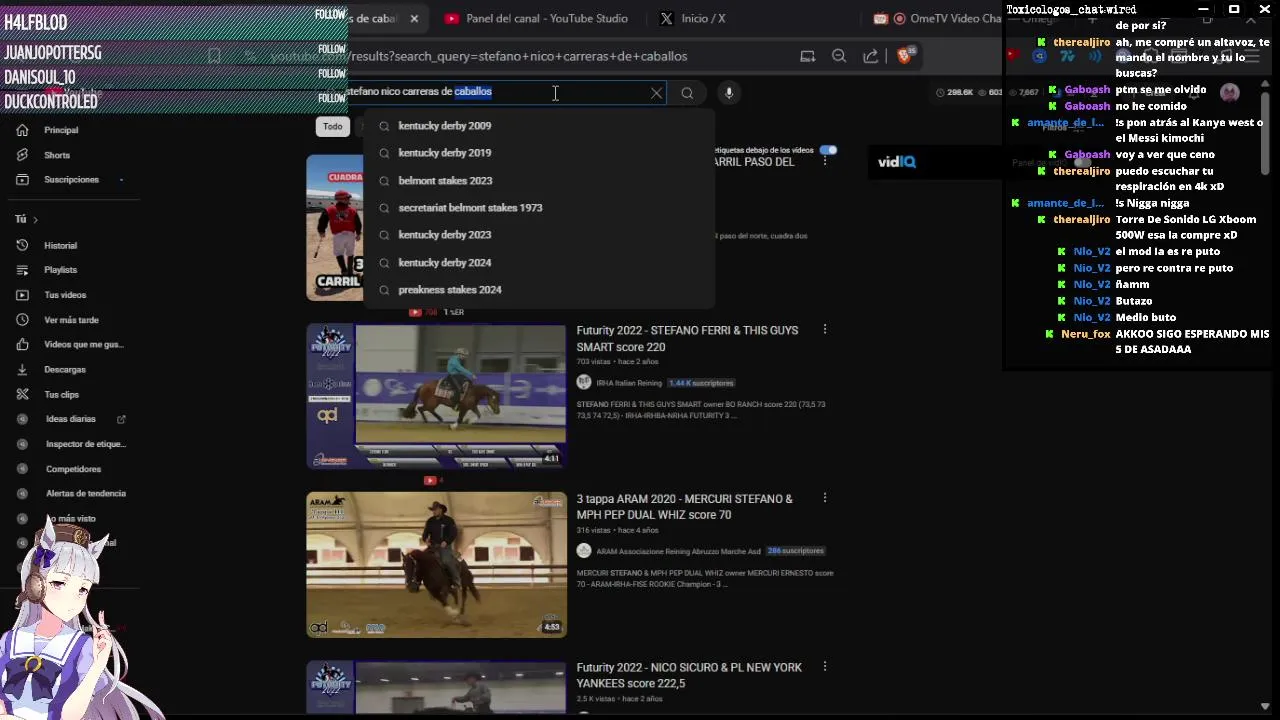This screenshot has width=1280, height=720.
Task: Open Alertas de tendencia in the sidebar
Action: (x=85, y=493)
